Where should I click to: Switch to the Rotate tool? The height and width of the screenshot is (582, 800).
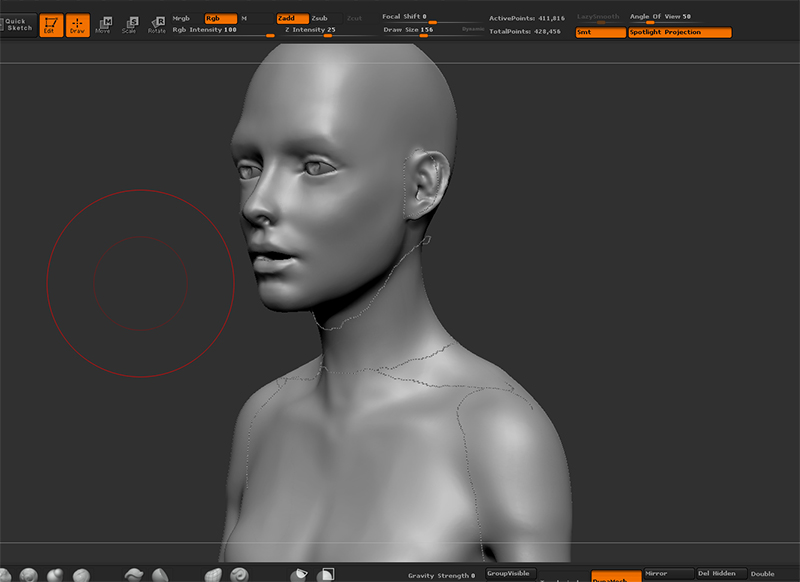click(x=157, y=25)
